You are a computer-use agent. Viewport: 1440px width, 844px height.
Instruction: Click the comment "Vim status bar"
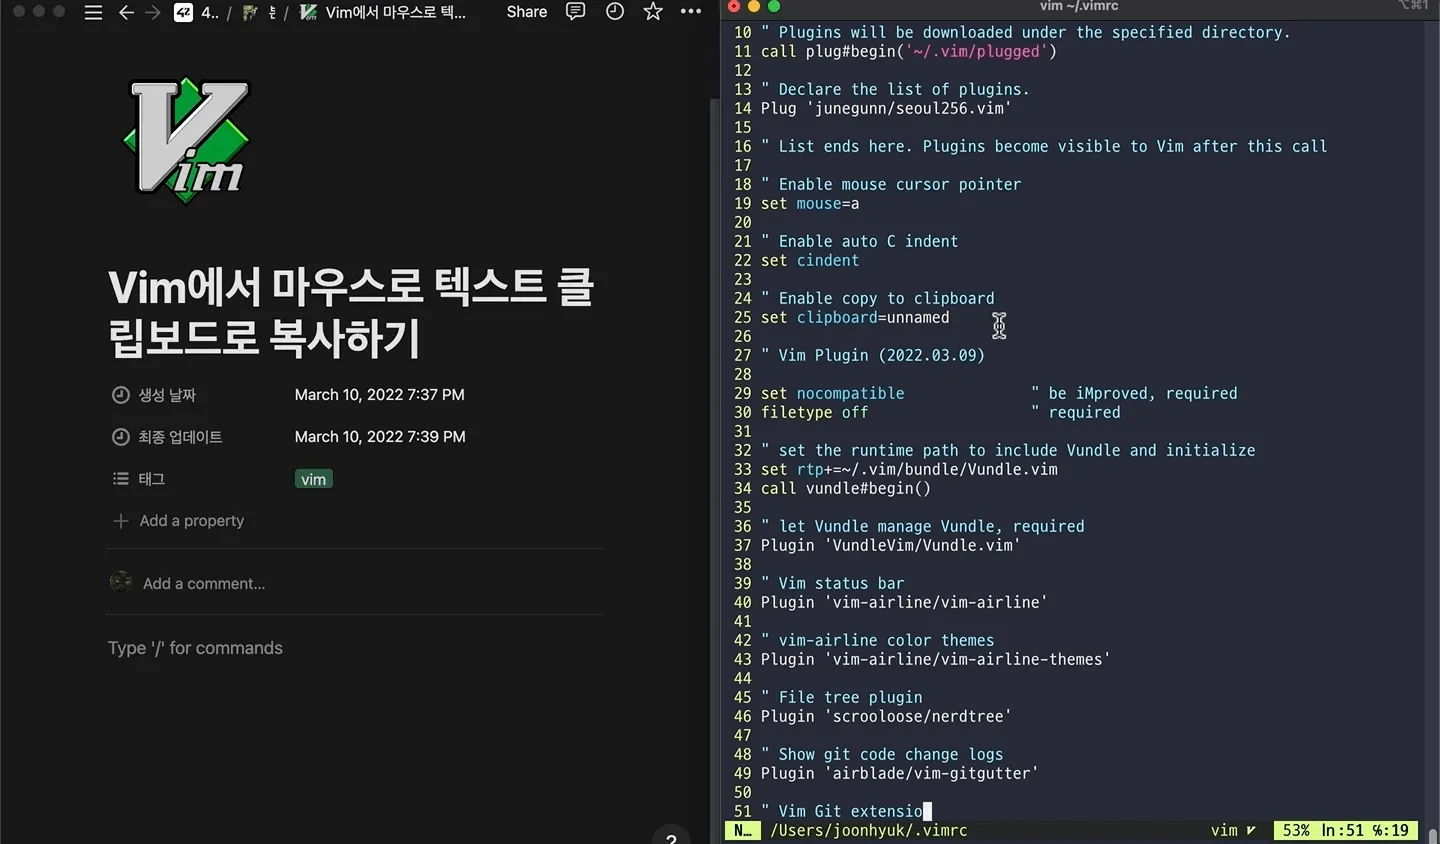pos(833,584)
